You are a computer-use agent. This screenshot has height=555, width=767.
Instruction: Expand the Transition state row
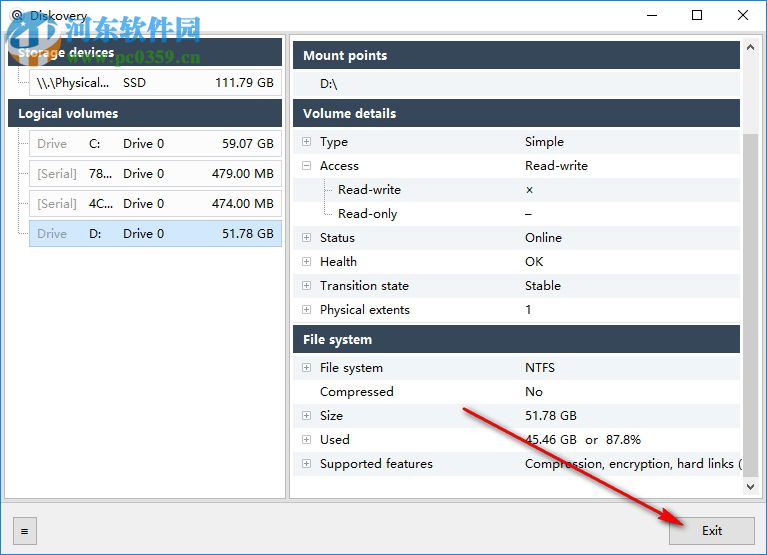pyautogui.click(x=306, y=286)
